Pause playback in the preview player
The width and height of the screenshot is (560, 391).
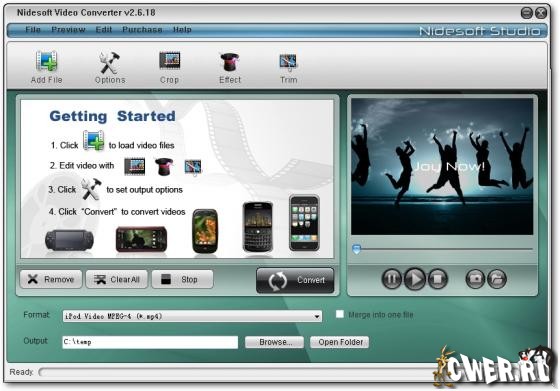tap(392, 279)
